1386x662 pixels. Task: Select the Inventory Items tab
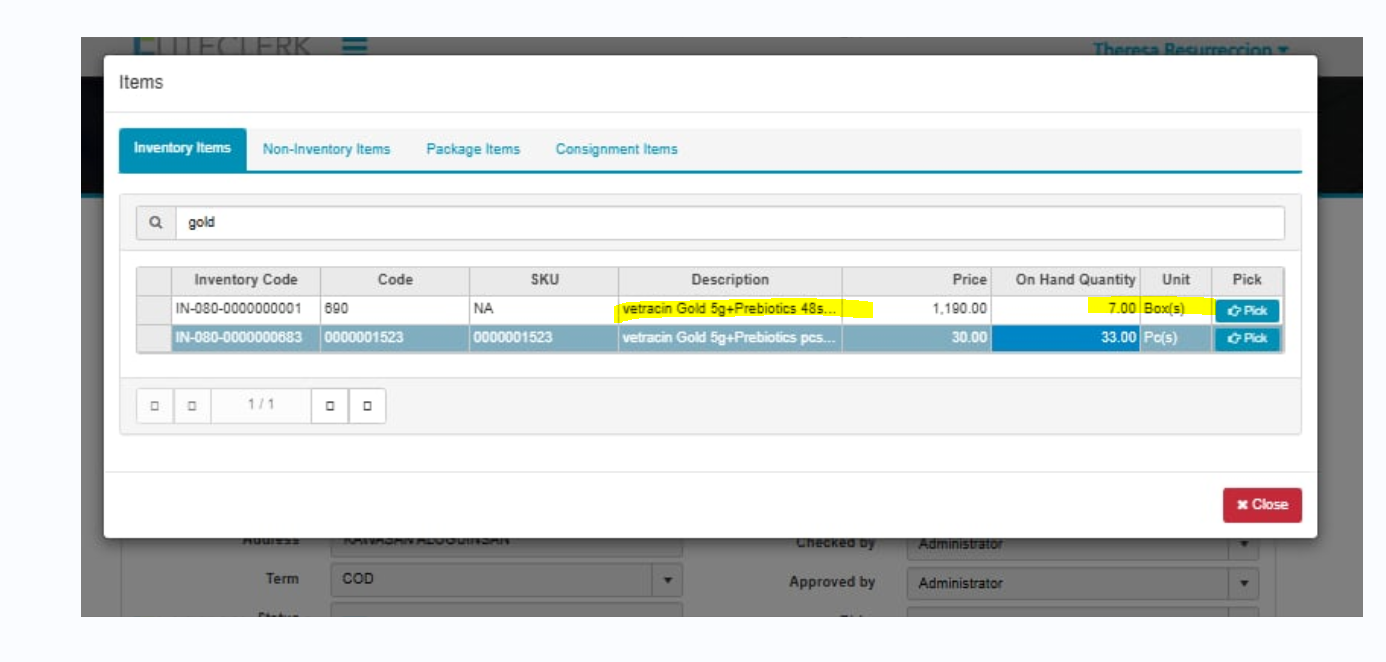pos(182,148)
